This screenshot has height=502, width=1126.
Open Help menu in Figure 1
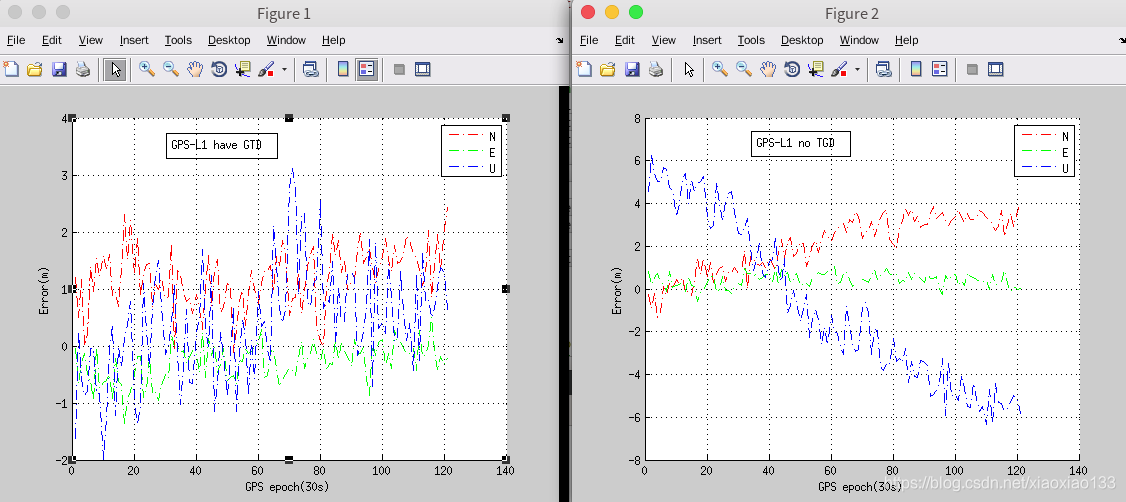333,40
